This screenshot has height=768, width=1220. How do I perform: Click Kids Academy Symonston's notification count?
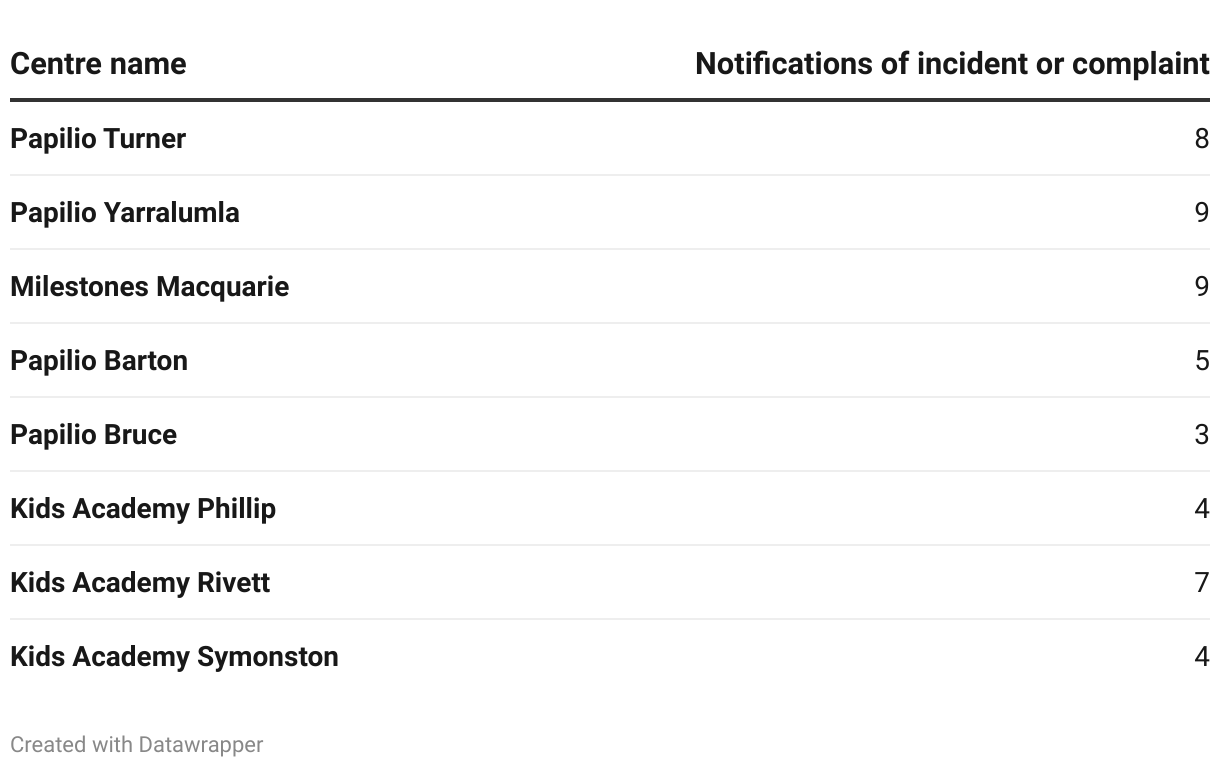point(1201,656)
